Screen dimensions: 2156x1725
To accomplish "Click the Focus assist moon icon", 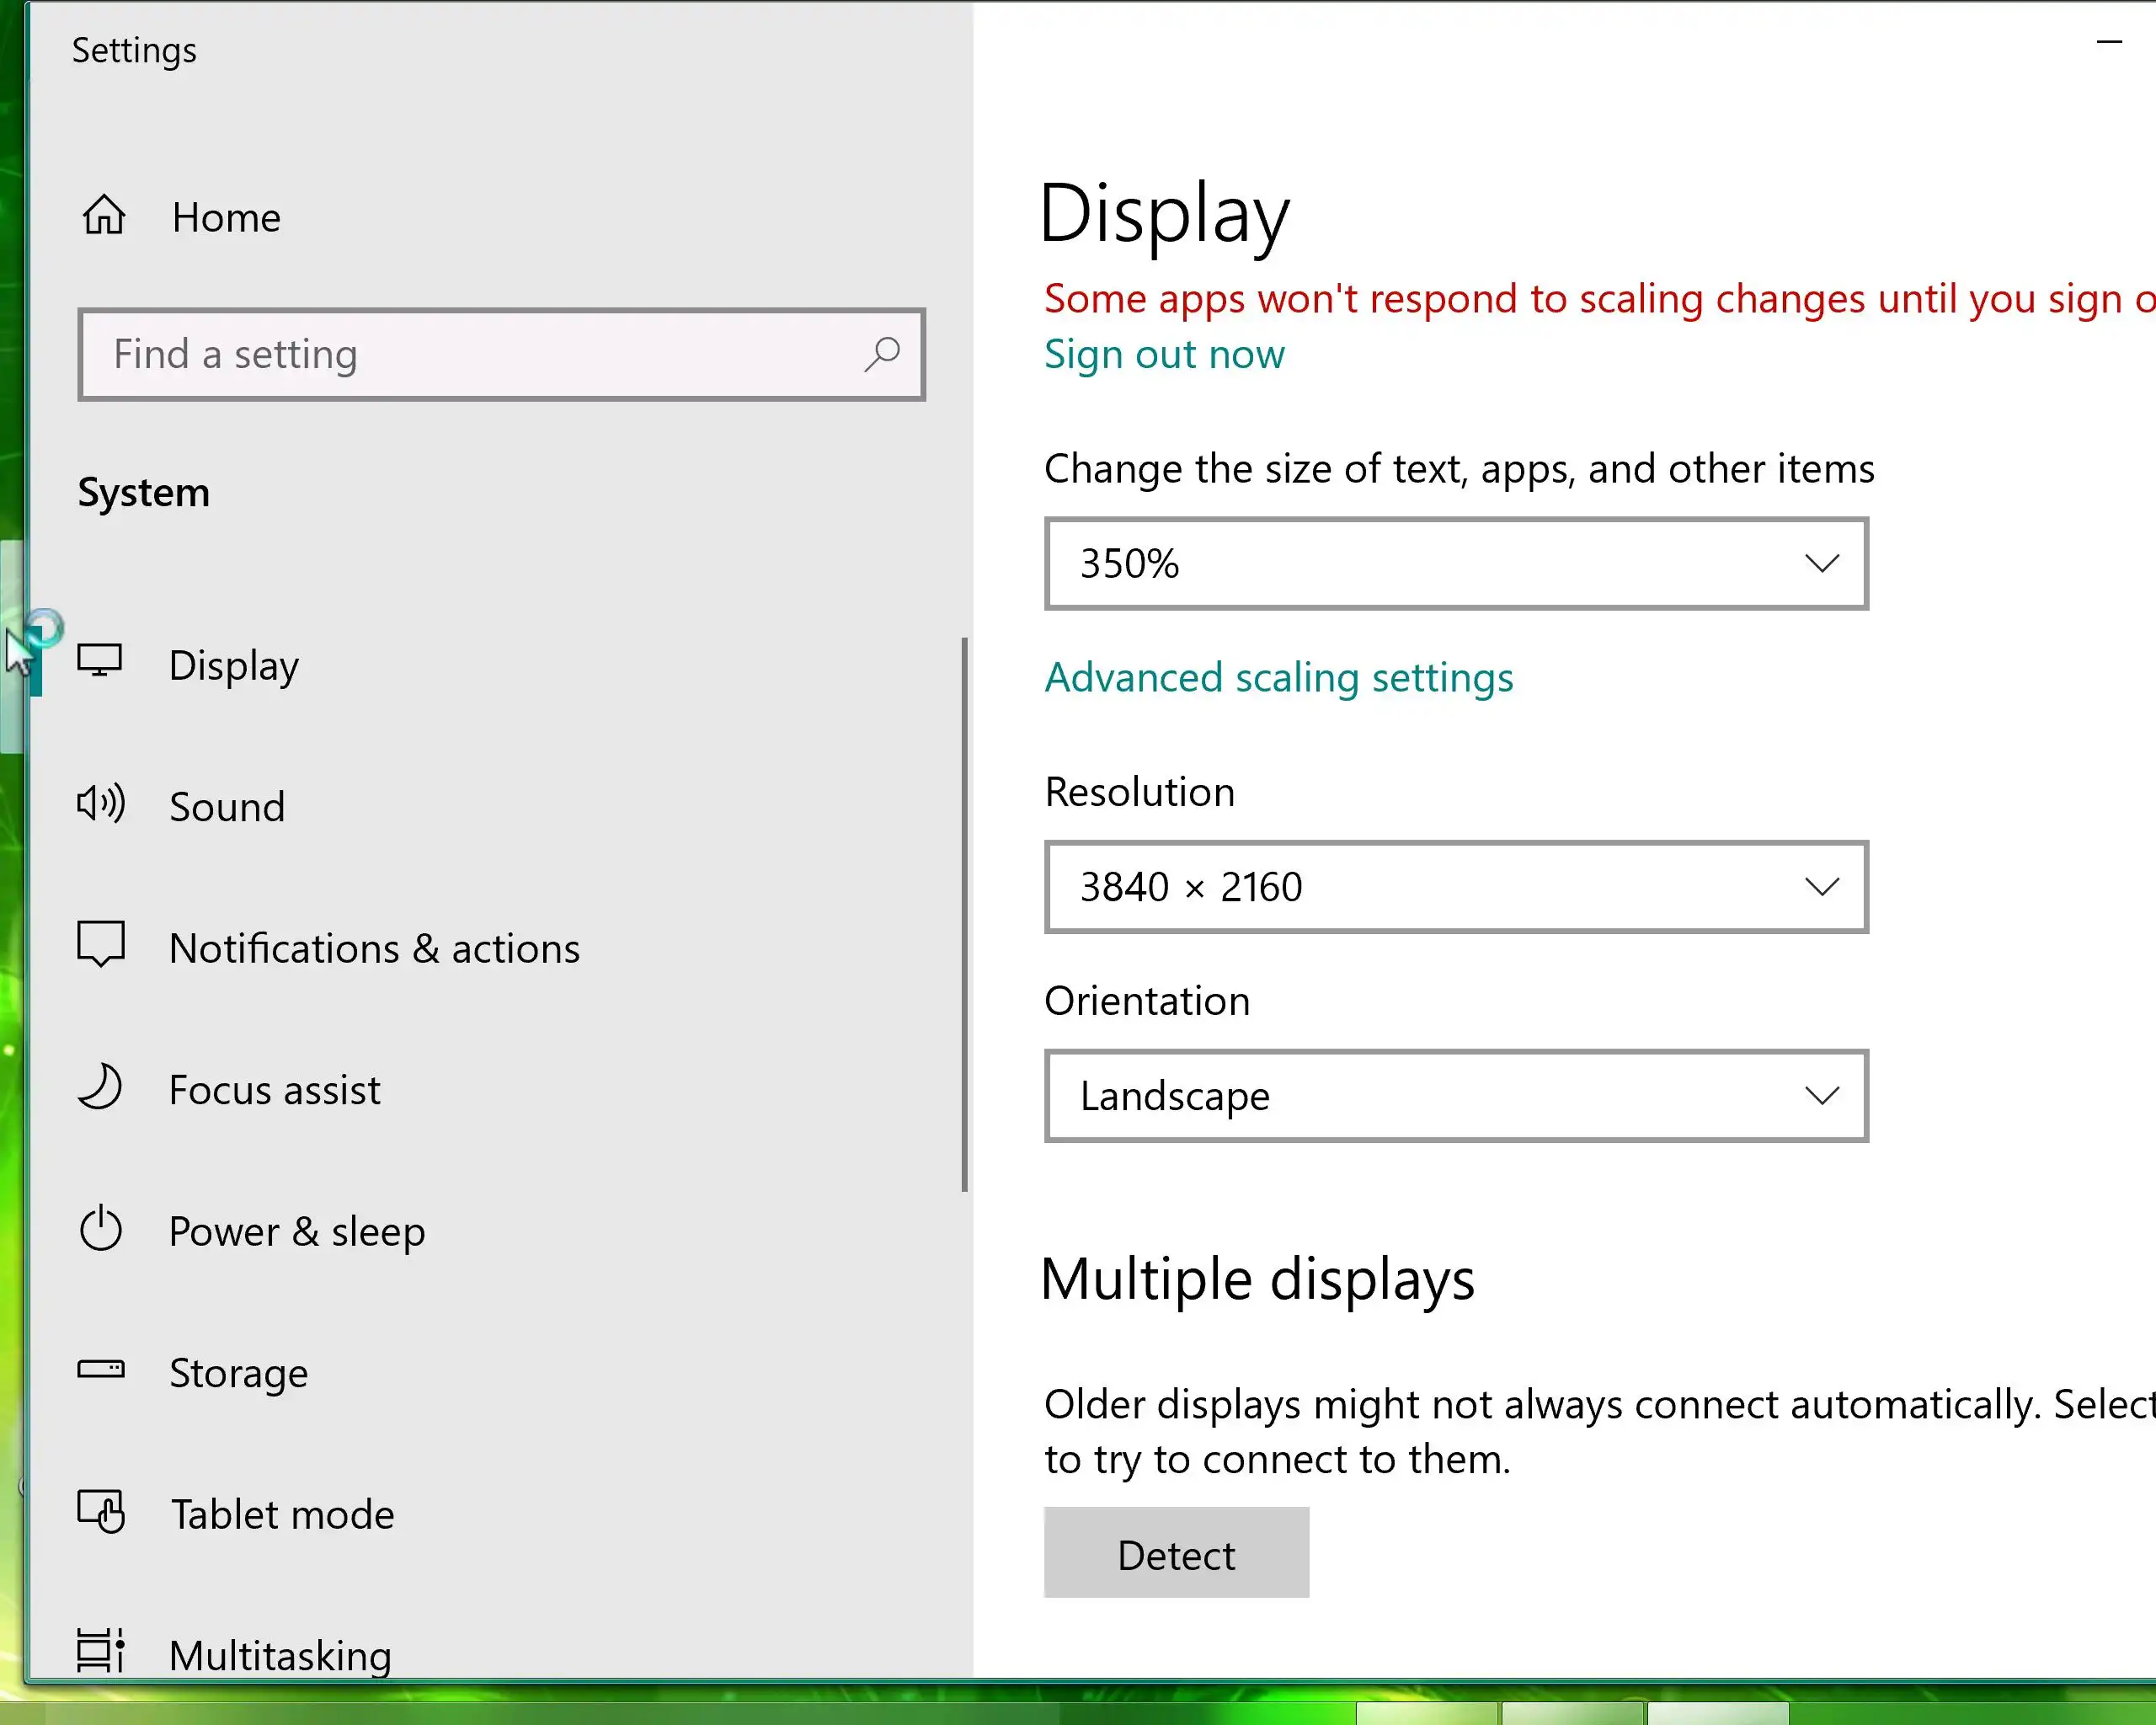I will [x=101, y=1087].
